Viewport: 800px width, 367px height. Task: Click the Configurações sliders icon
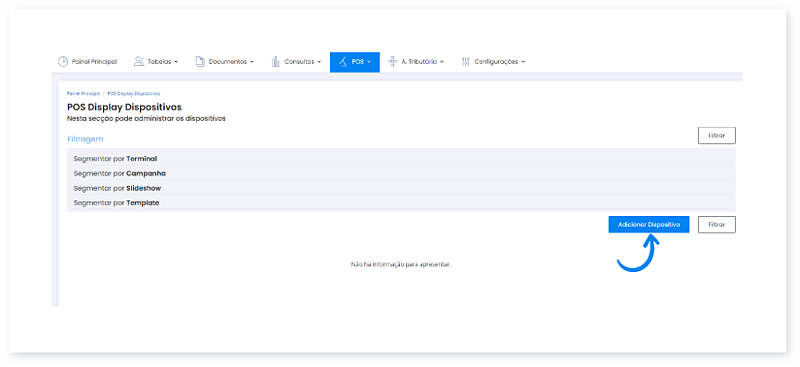tap(465, 61)
